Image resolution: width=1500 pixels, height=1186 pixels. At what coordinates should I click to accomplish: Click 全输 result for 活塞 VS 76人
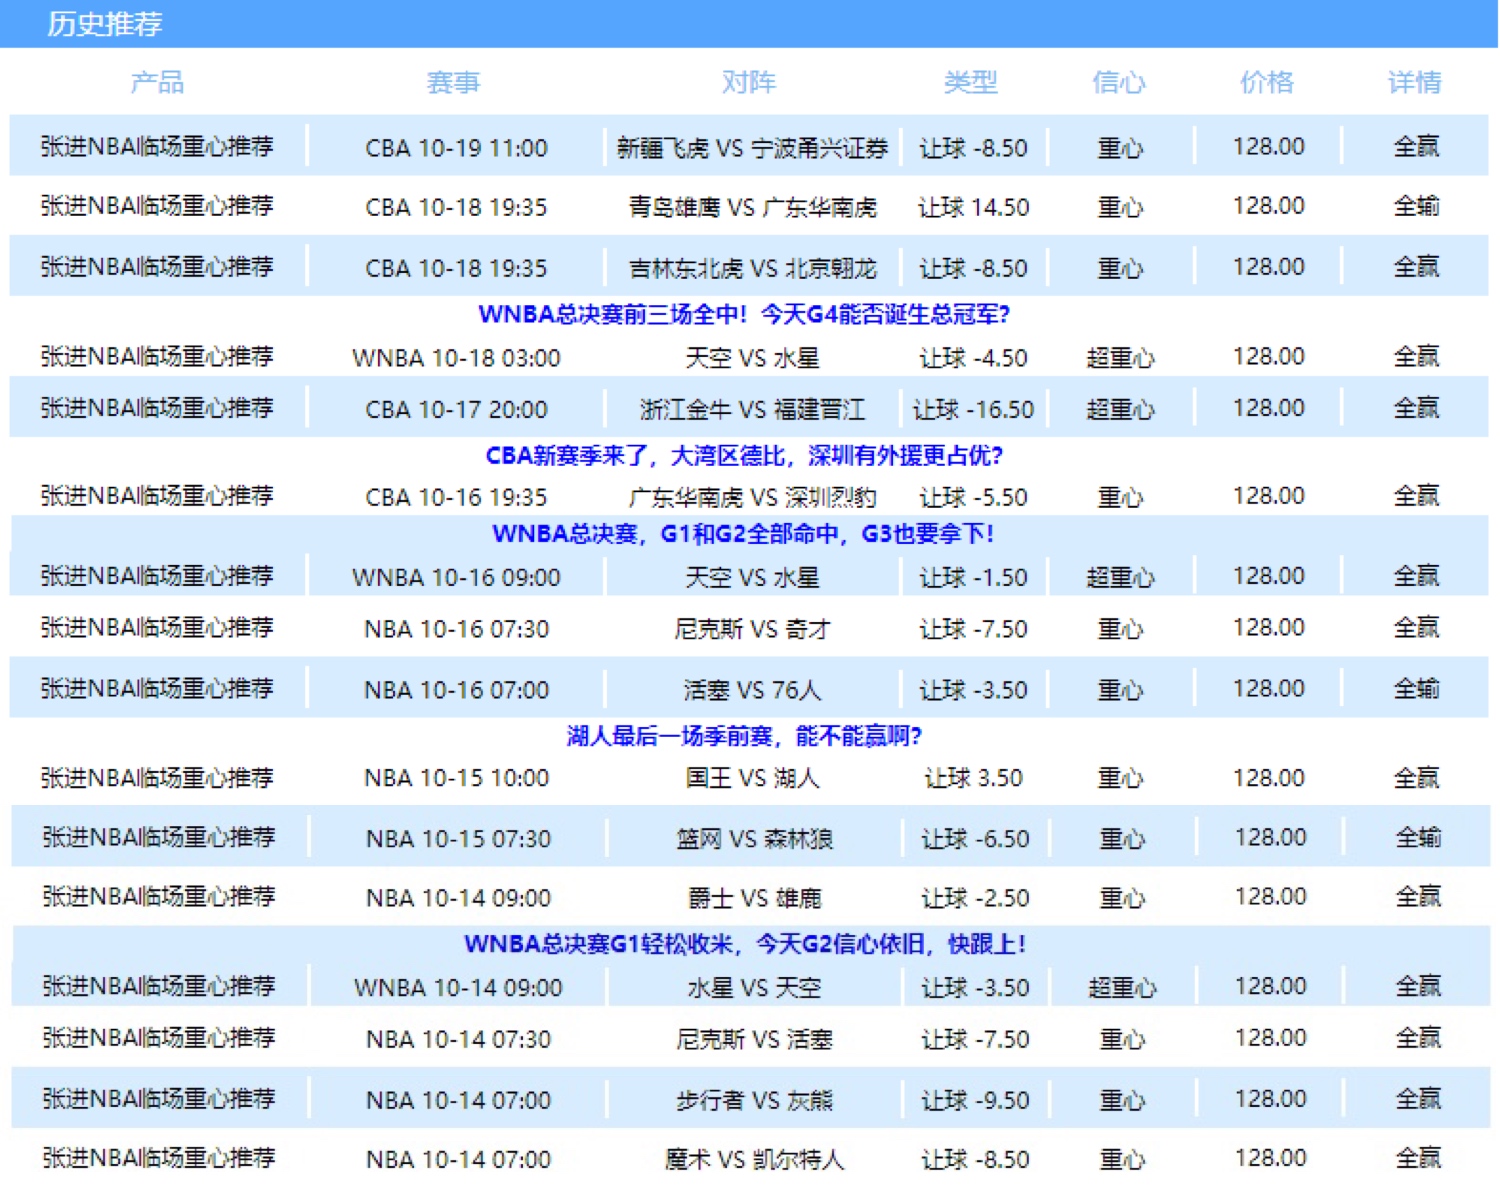(1416, 689)
